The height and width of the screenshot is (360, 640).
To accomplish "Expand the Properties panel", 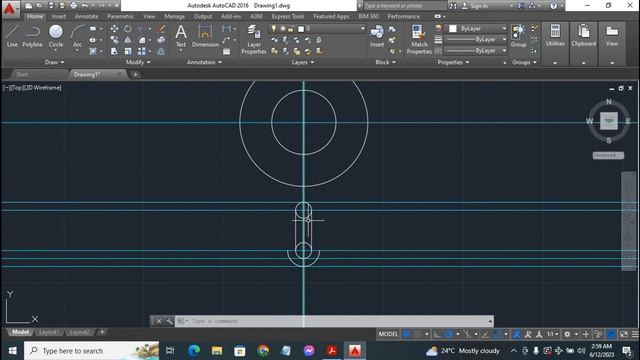I will point(453,62).
